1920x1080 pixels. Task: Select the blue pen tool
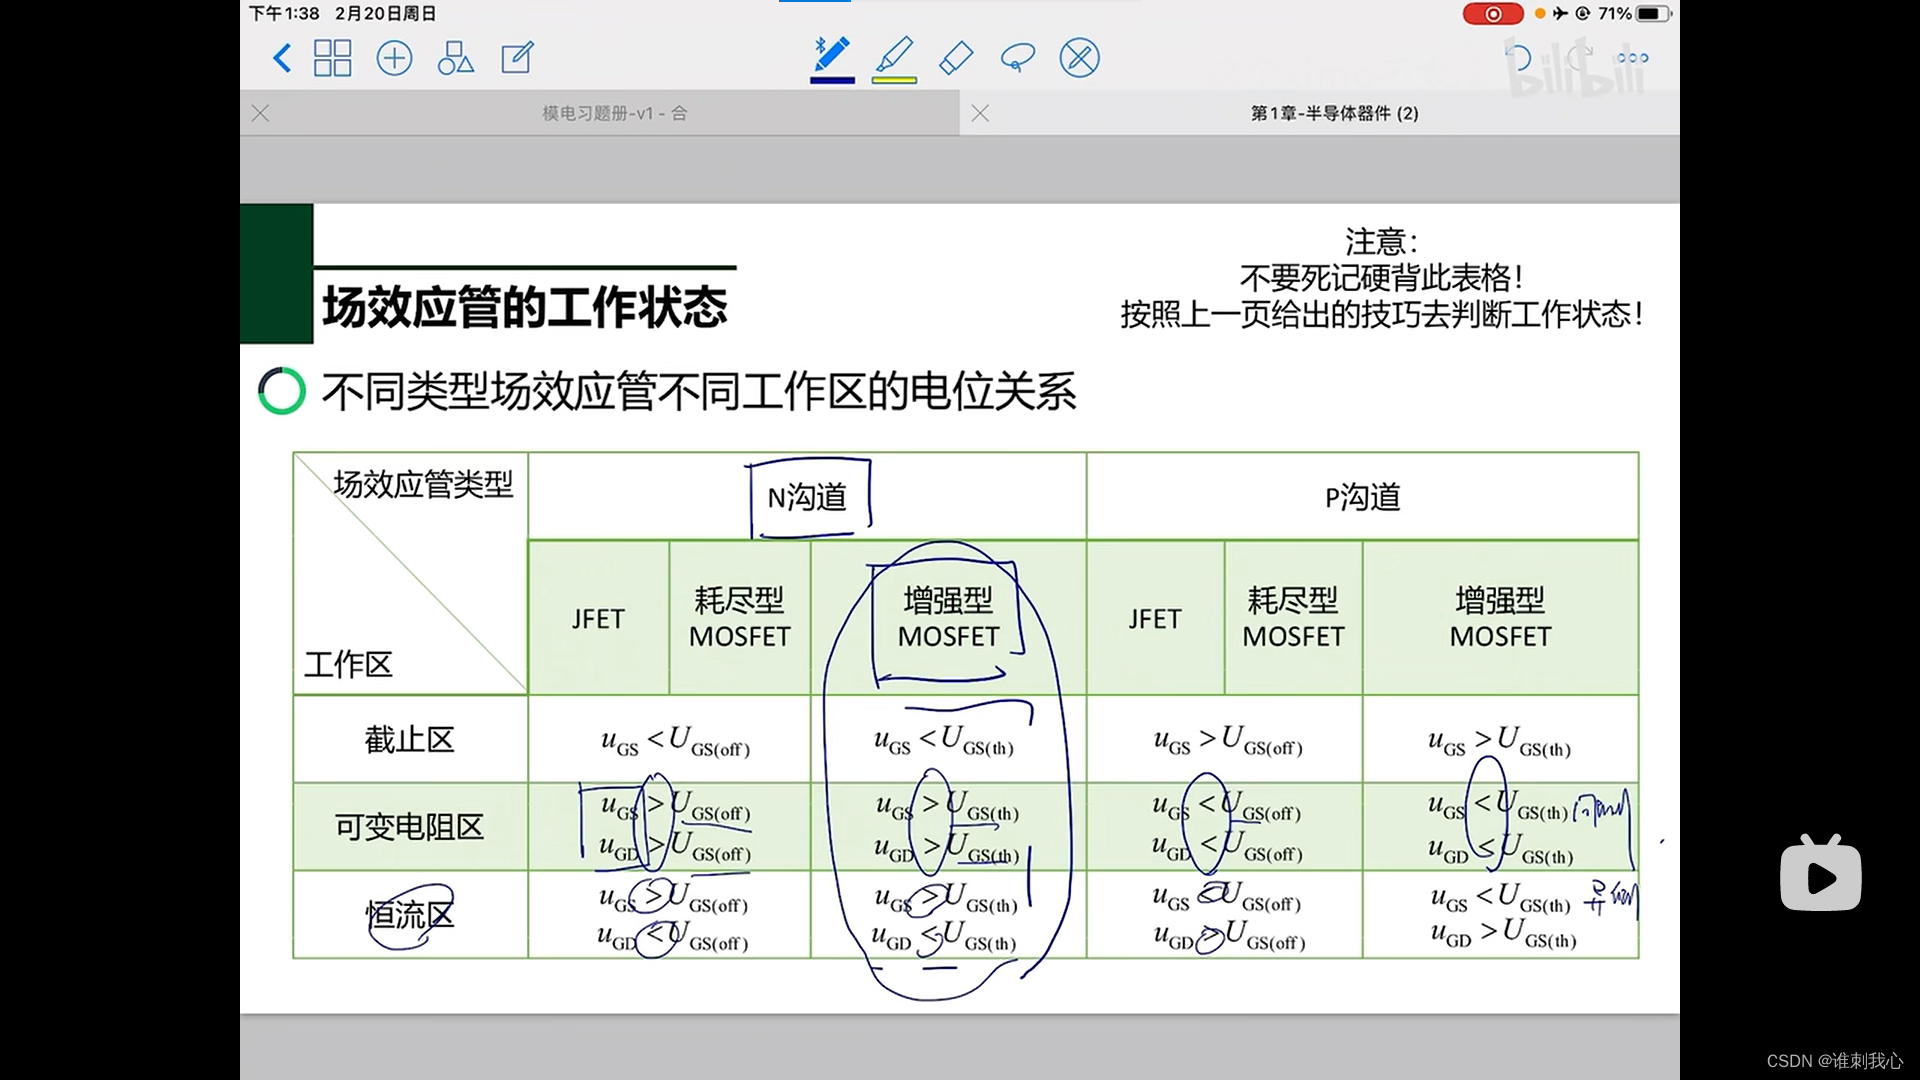[831, 55]
